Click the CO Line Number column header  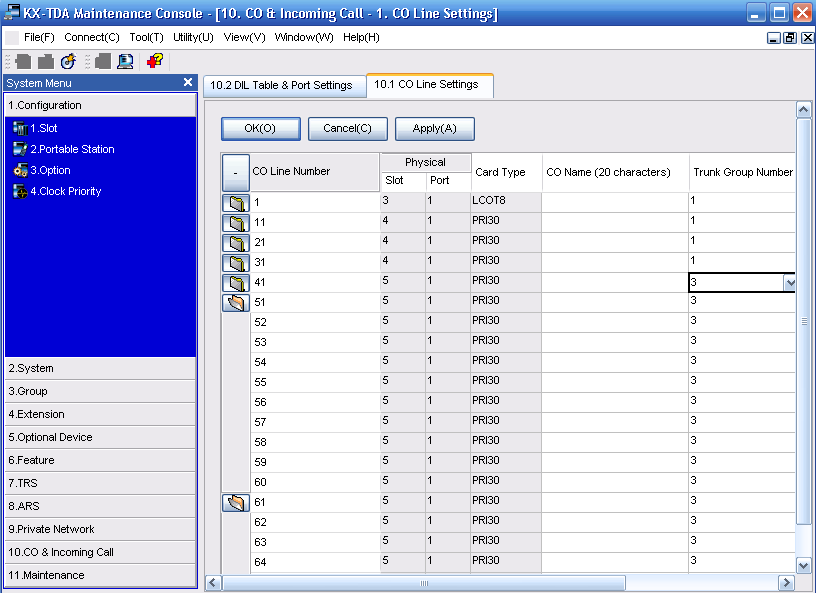314,172
